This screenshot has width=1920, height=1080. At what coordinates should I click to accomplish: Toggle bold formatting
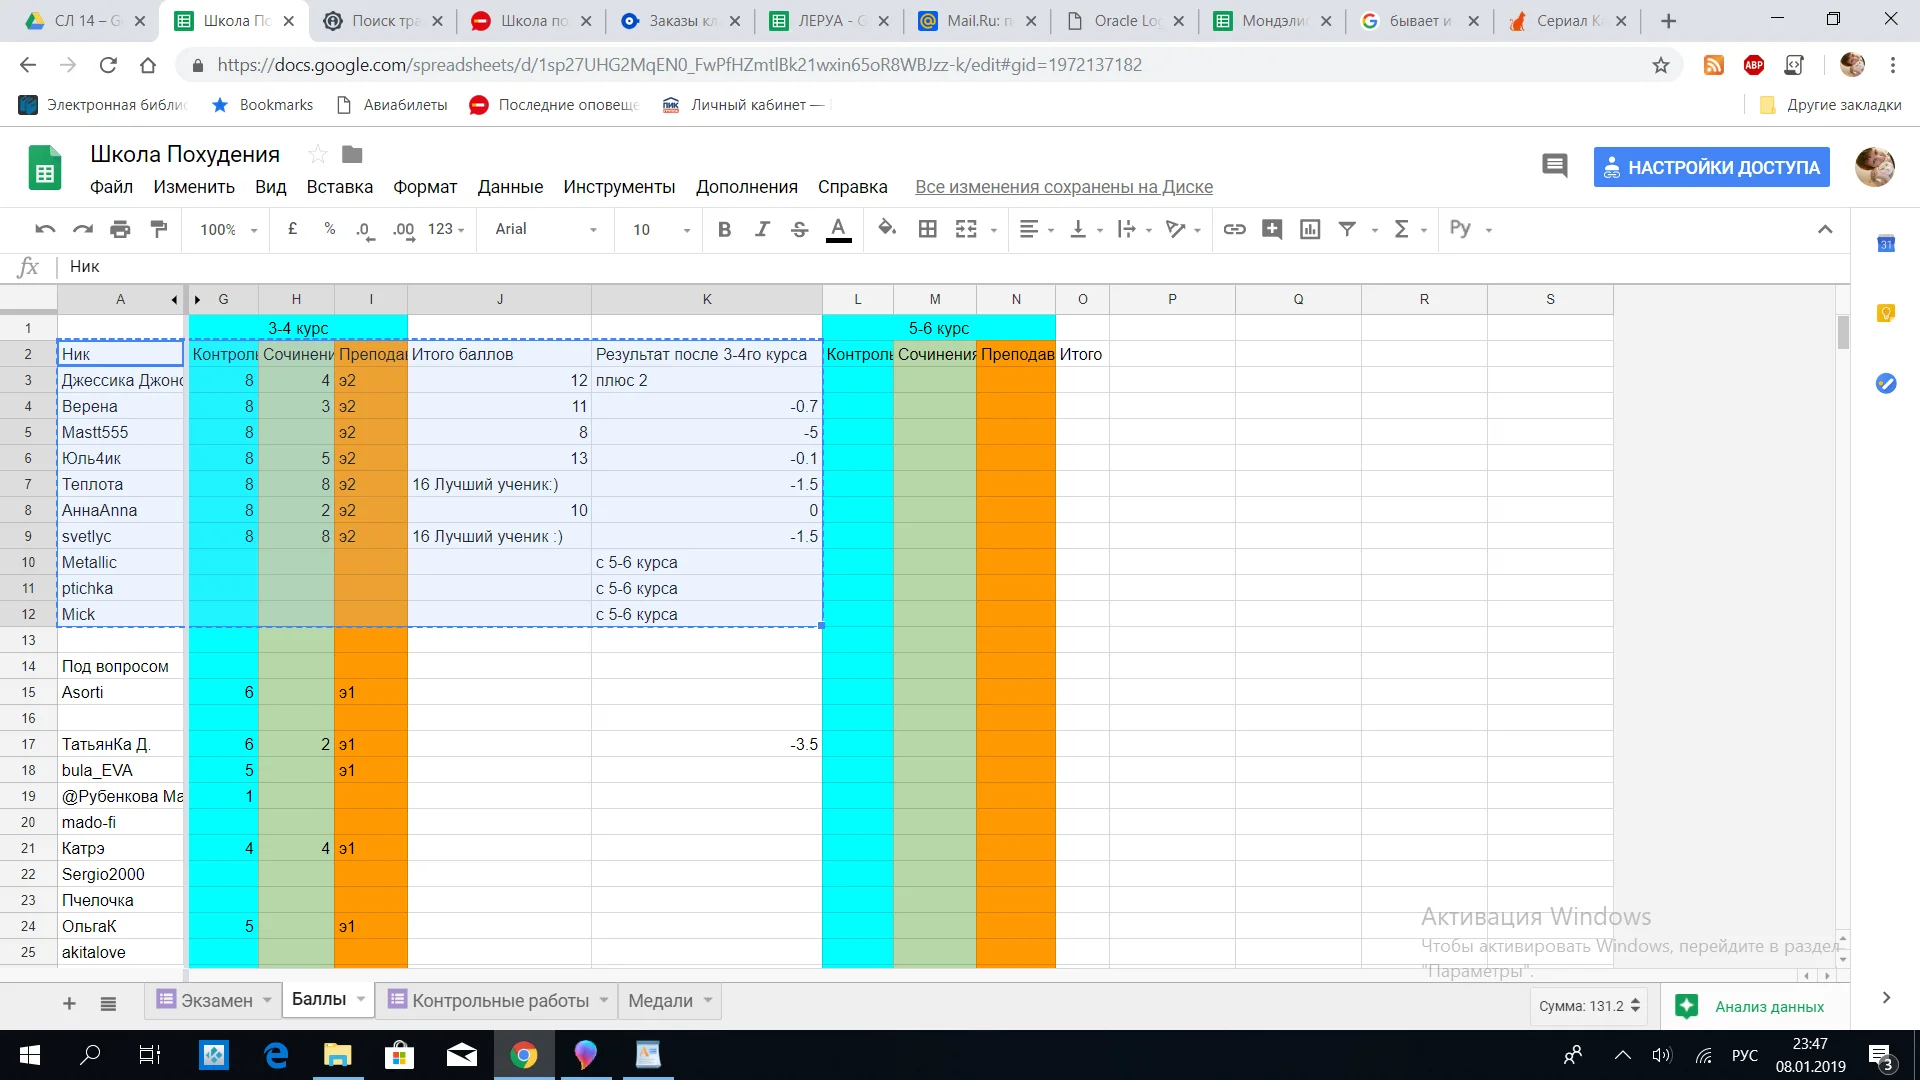point(724,229)
